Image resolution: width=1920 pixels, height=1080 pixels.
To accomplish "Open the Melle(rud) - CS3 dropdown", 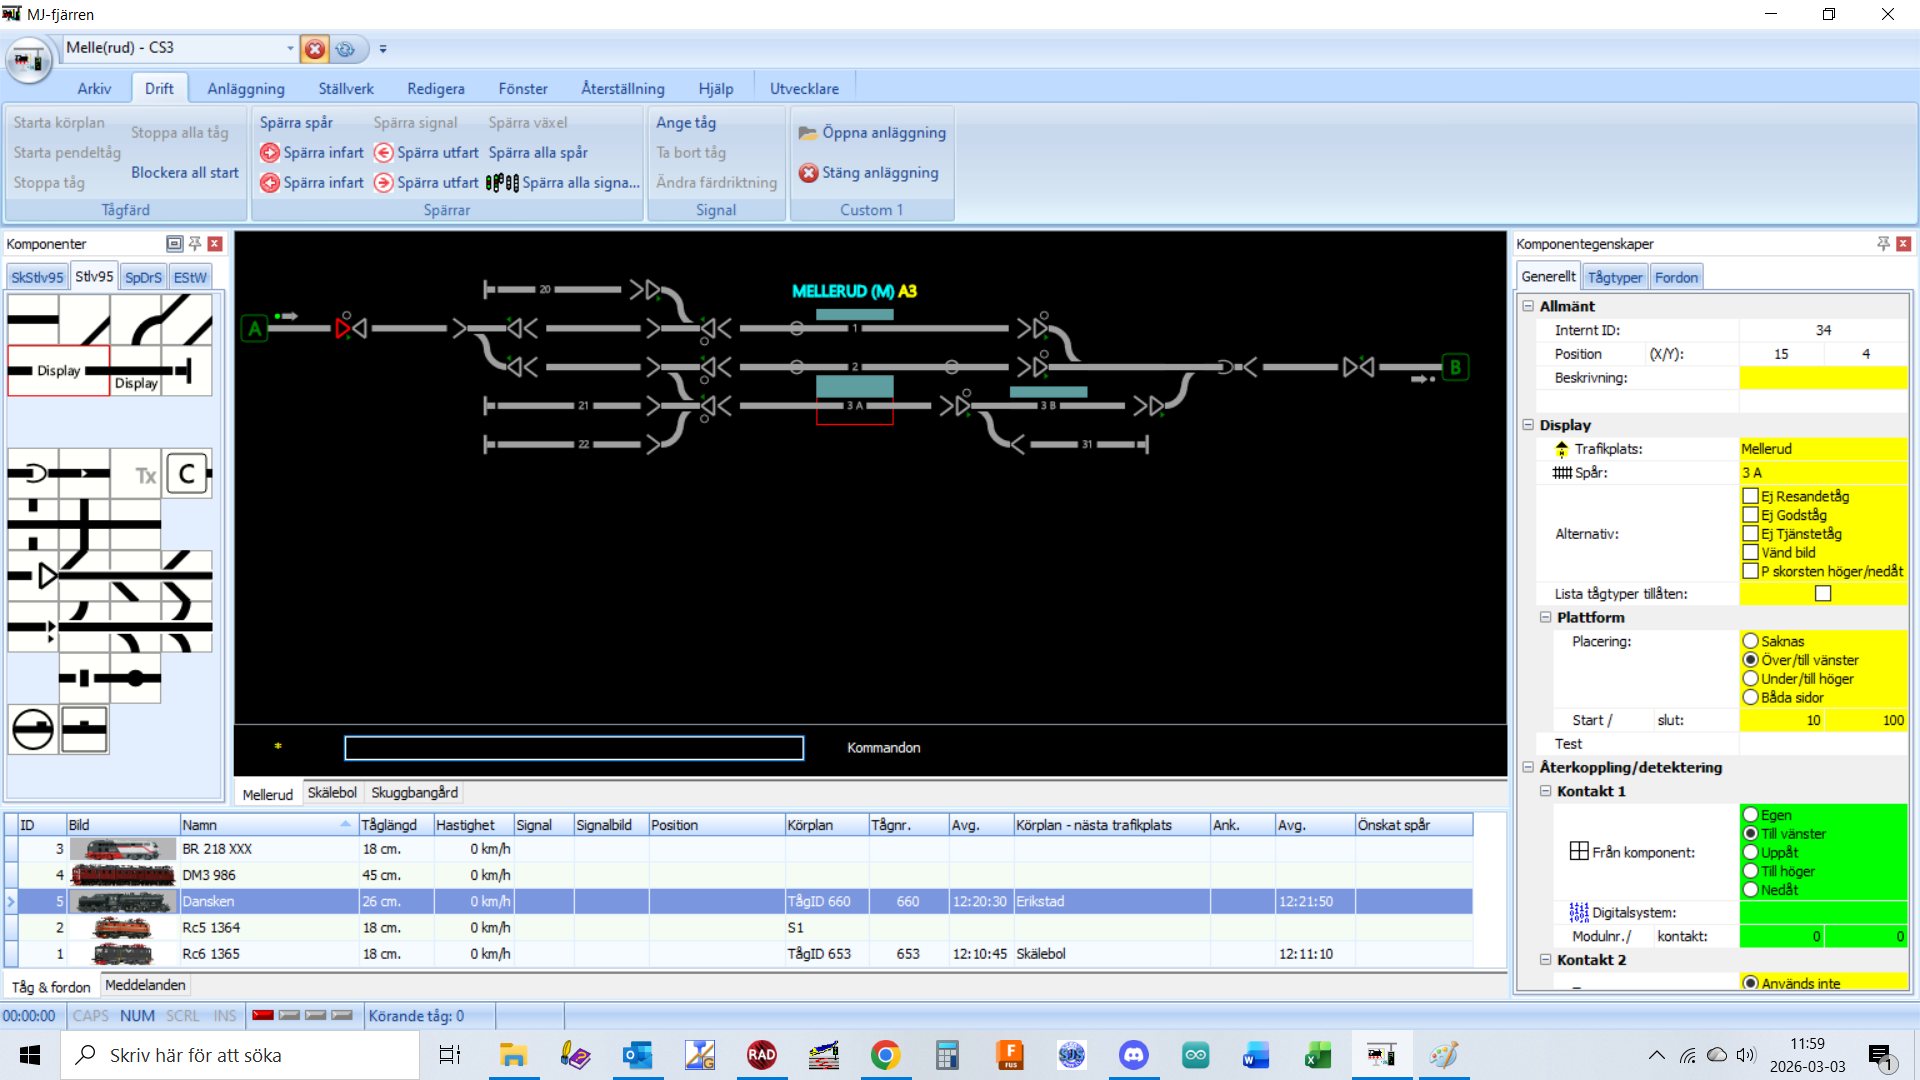I will (290, 48).
